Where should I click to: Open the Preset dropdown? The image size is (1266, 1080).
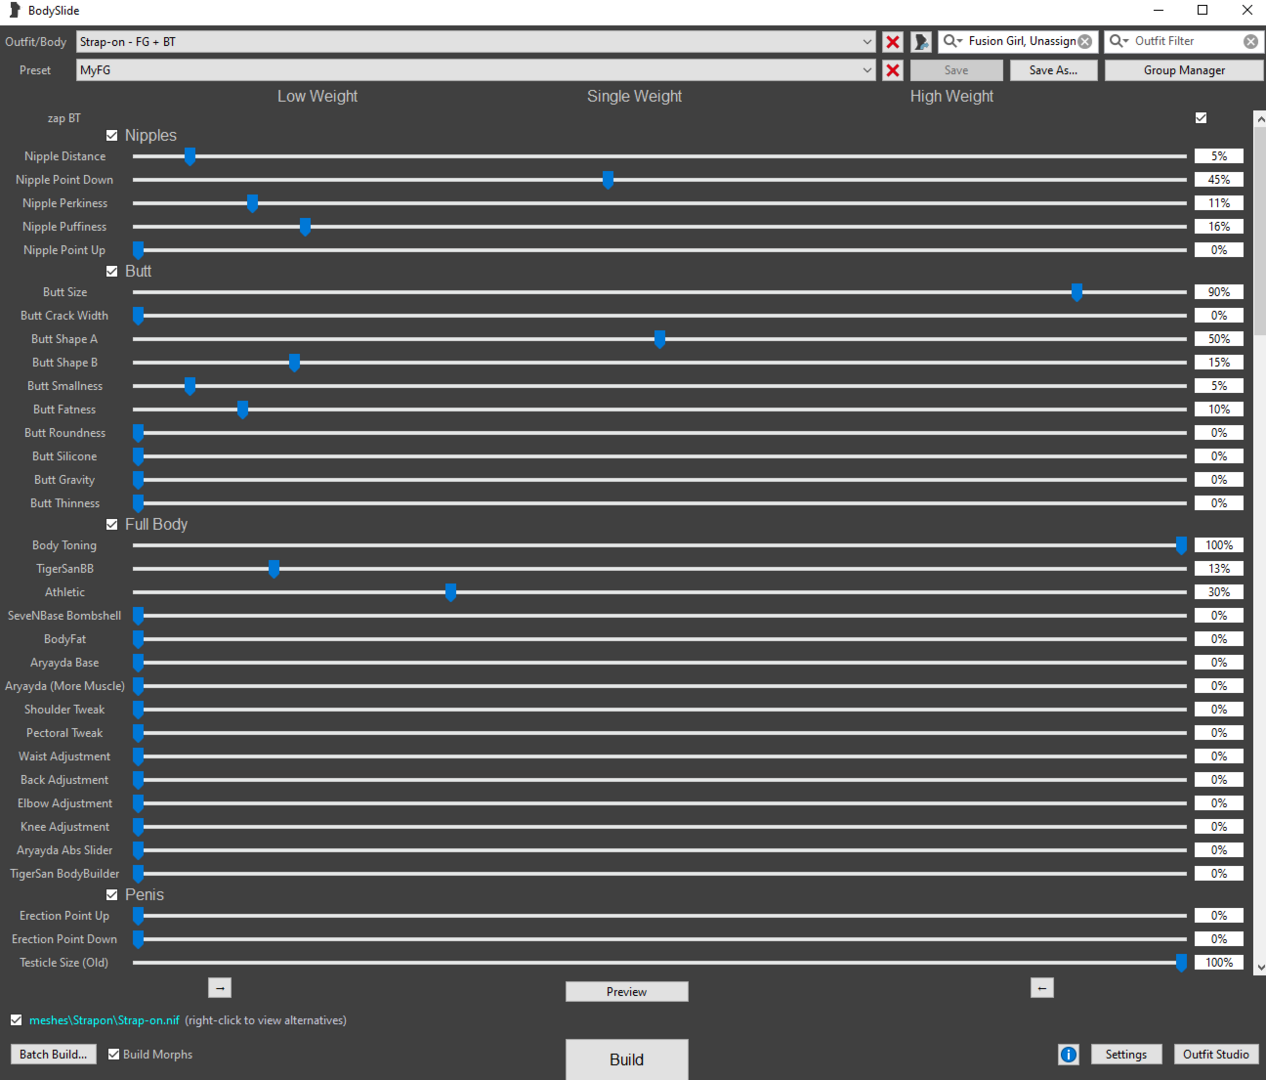pos(866,70)
